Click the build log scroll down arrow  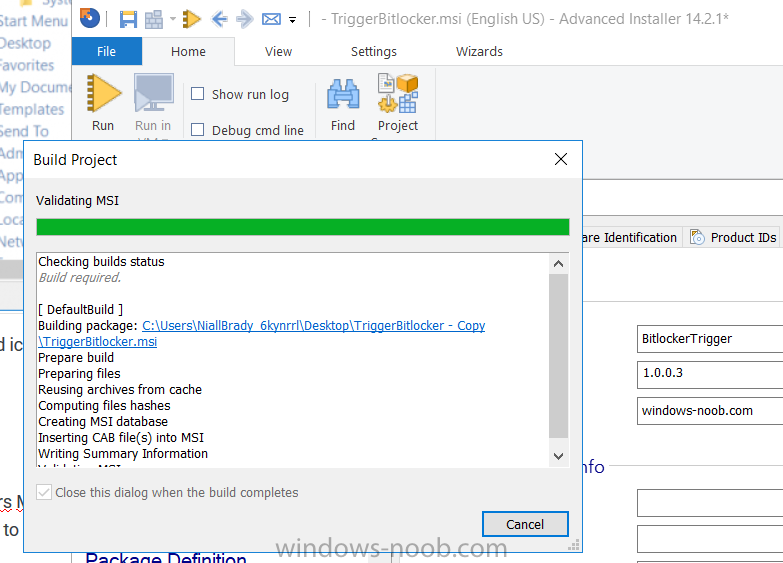tap(558, 456)
